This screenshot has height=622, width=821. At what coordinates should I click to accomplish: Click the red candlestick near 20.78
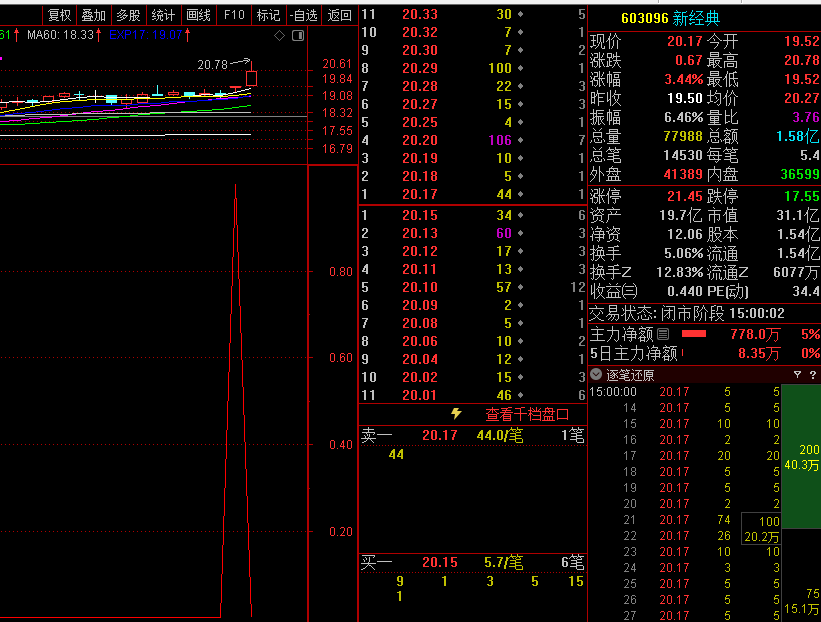(251, 77)
